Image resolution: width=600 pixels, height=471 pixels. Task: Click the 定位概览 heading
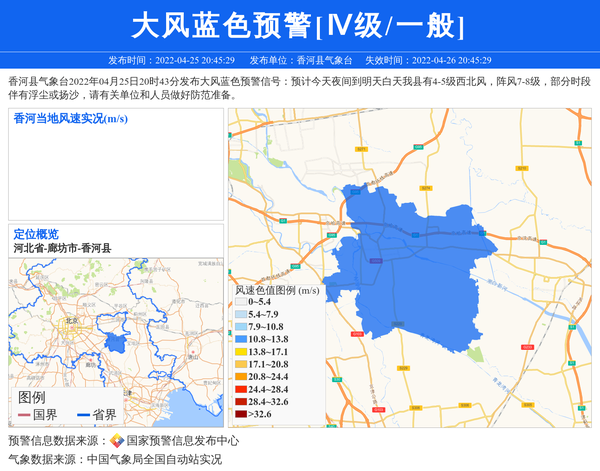[x=36, y=234]
